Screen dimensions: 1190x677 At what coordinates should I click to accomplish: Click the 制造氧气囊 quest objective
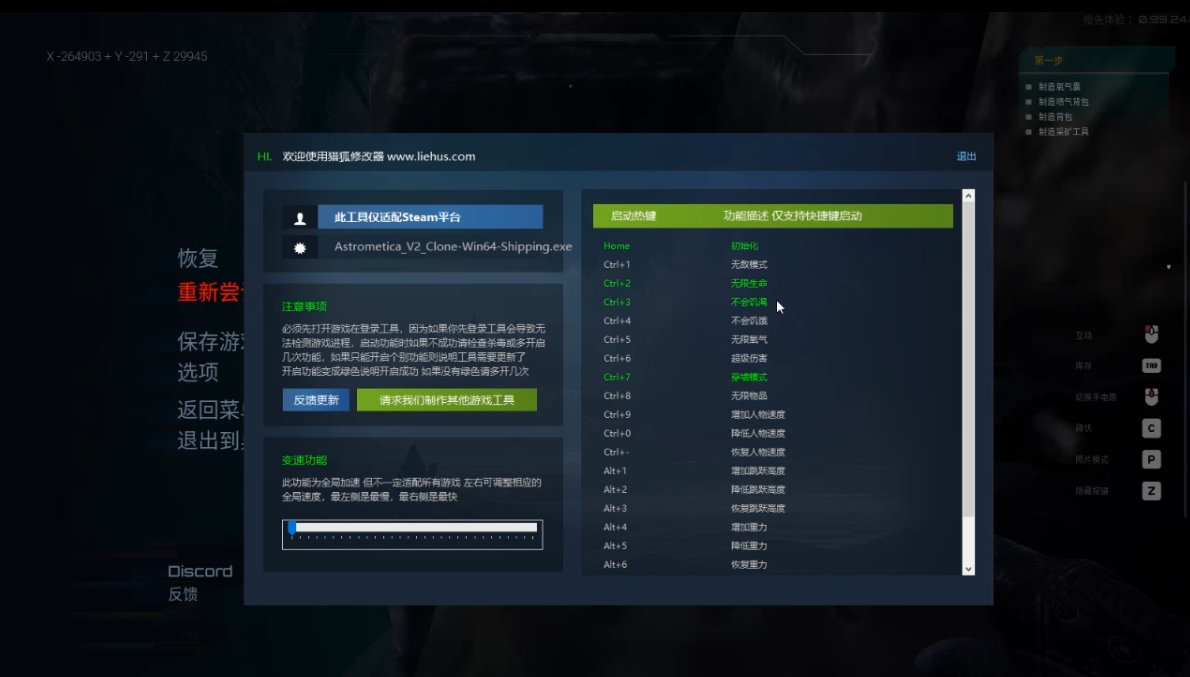click(1059, 87)
